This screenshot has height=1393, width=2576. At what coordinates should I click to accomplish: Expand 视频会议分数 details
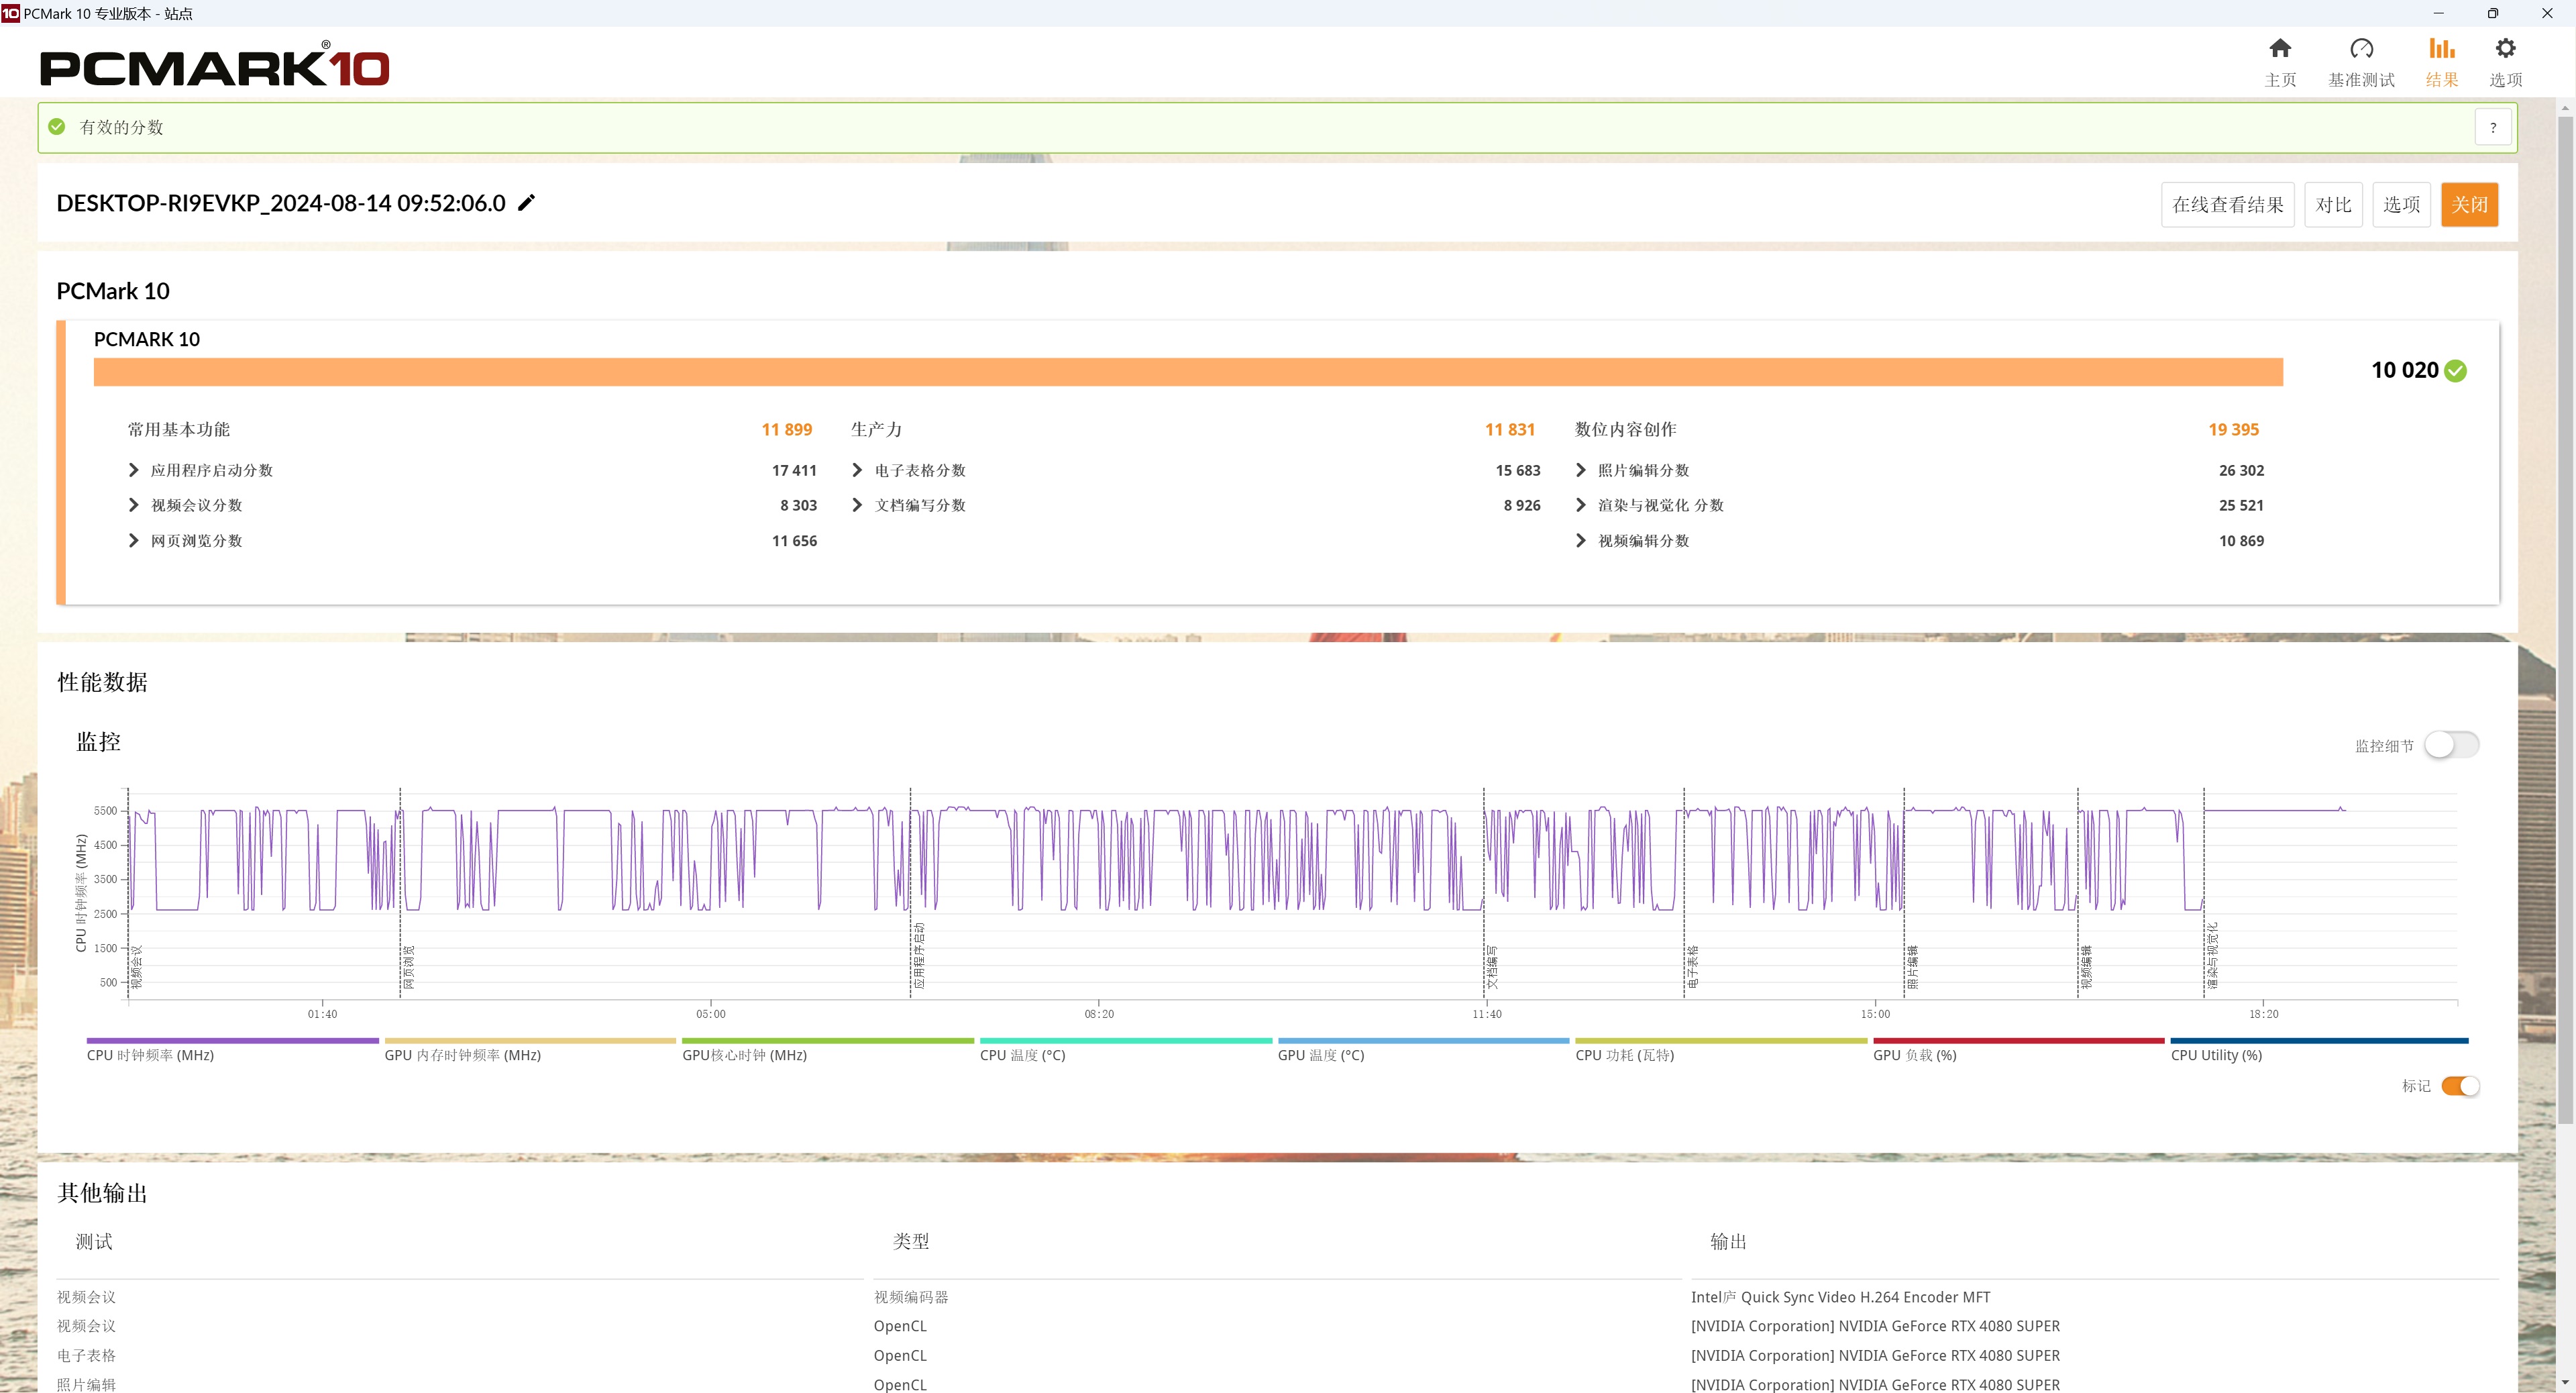(x=133, y=505)
